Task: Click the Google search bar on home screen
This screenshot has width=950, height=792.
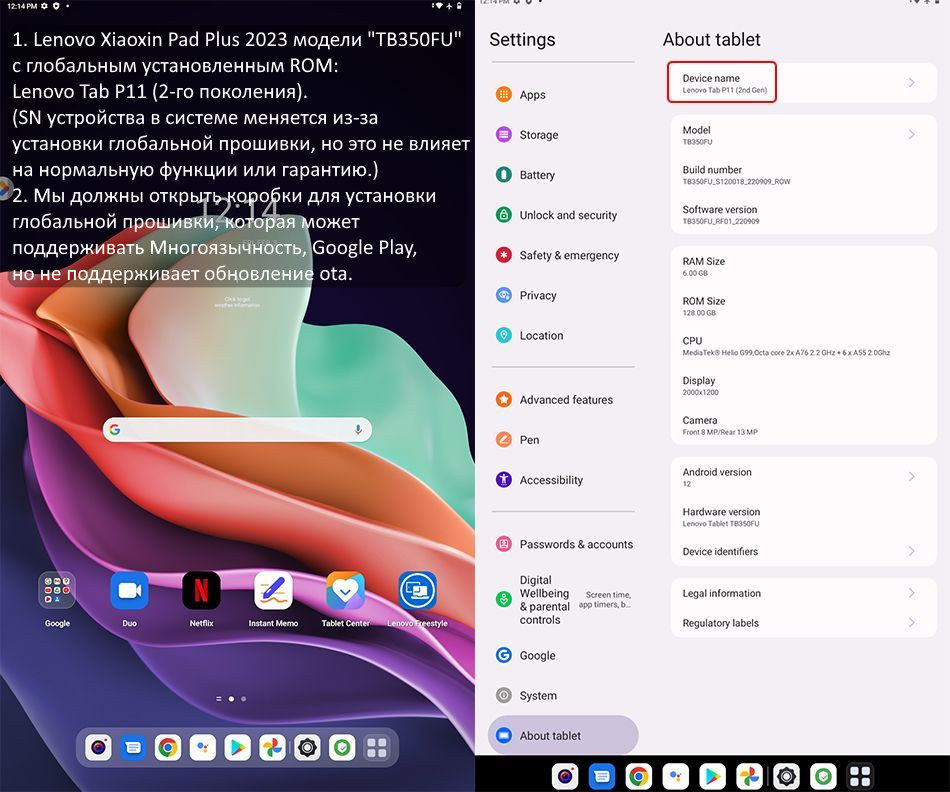Action: (237, 430)
